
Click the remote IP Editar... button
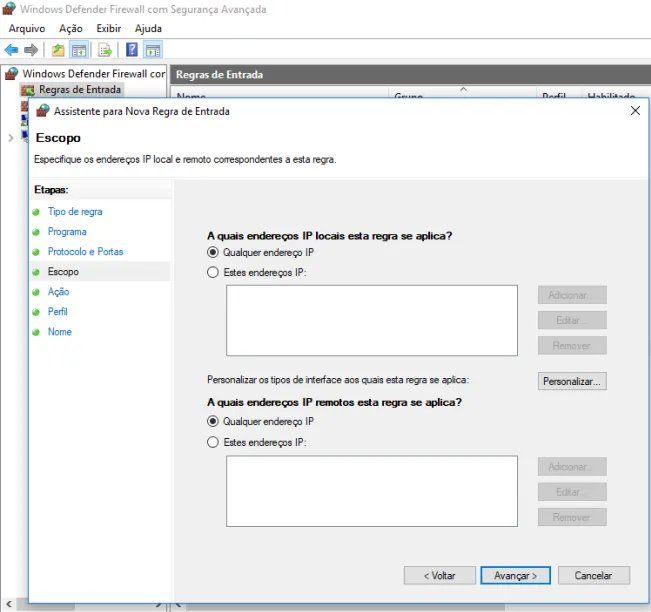572,492
